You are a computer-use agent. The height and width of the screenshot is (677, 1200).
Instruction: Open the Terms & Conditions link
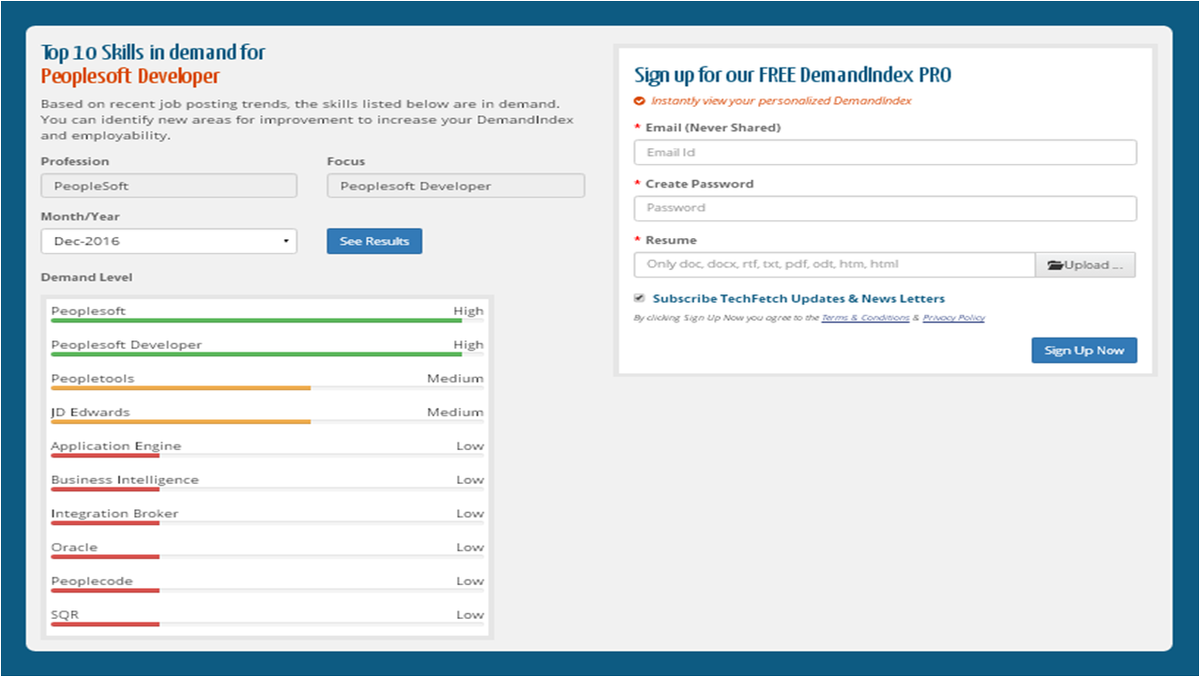pyautogui.click(x=866, y=318)
